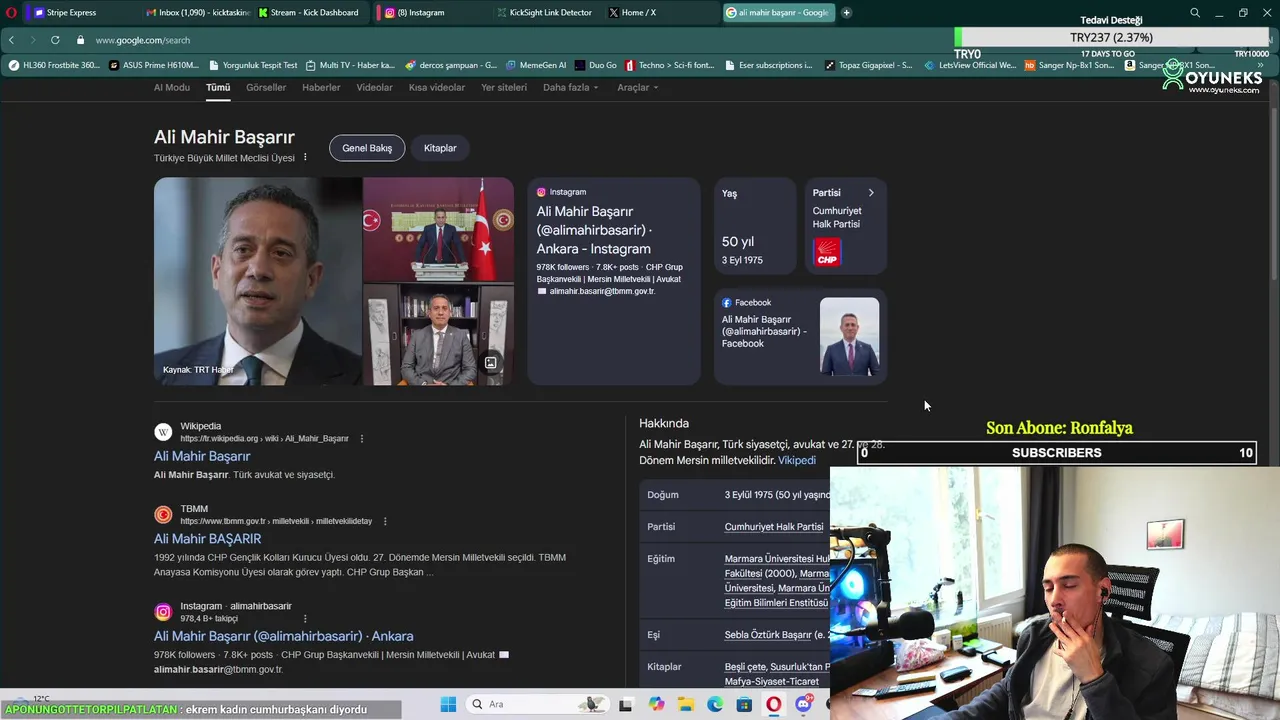The width and height of the screenshot is (1280, 720).
Task: Click the Instagram favicon in search results
Action: pos(163,612)
